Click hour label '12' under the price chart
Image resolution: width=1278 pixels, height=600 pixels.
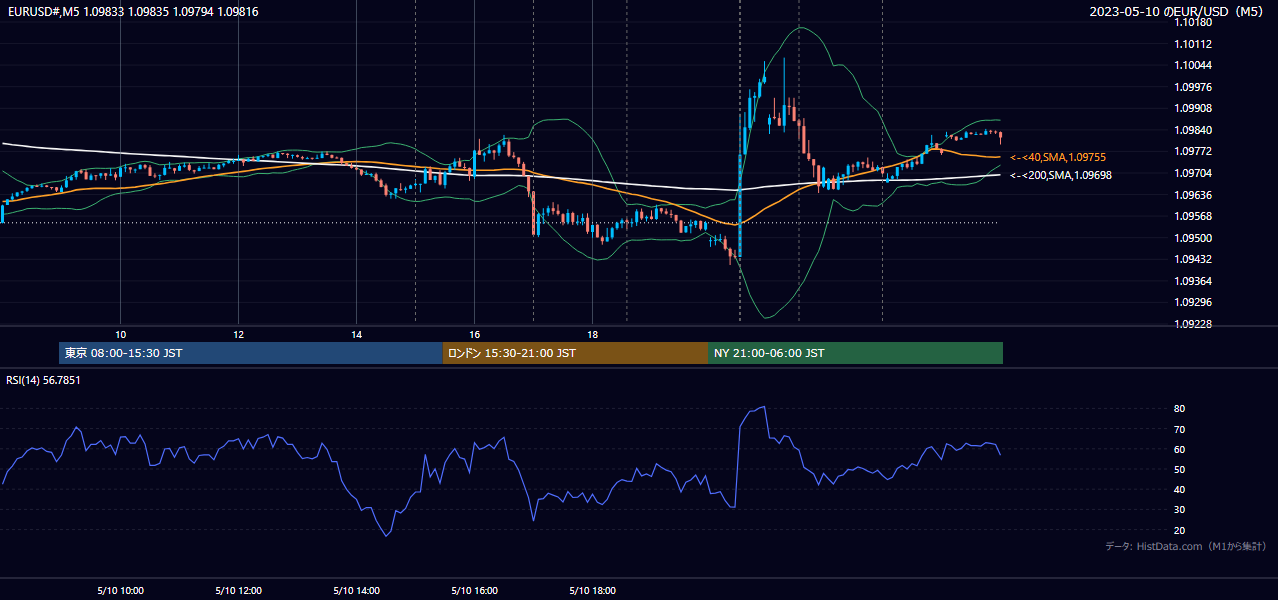[x=238, y=335]
